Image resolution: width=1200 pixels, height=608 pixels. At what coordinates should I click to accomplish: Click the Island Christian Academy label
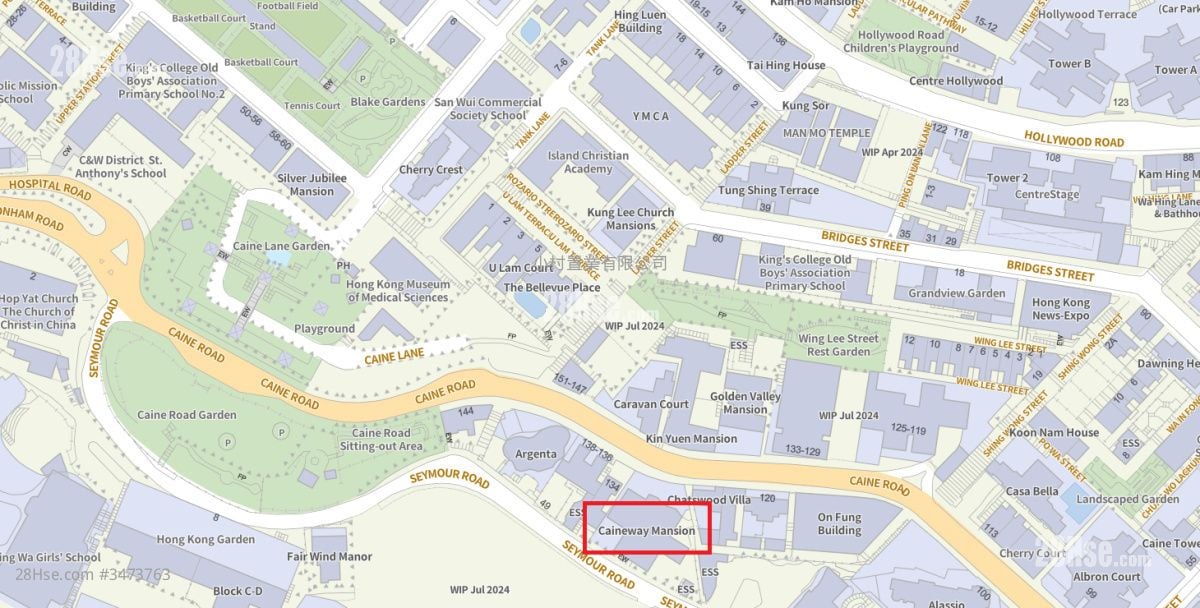tap(589, 162)
